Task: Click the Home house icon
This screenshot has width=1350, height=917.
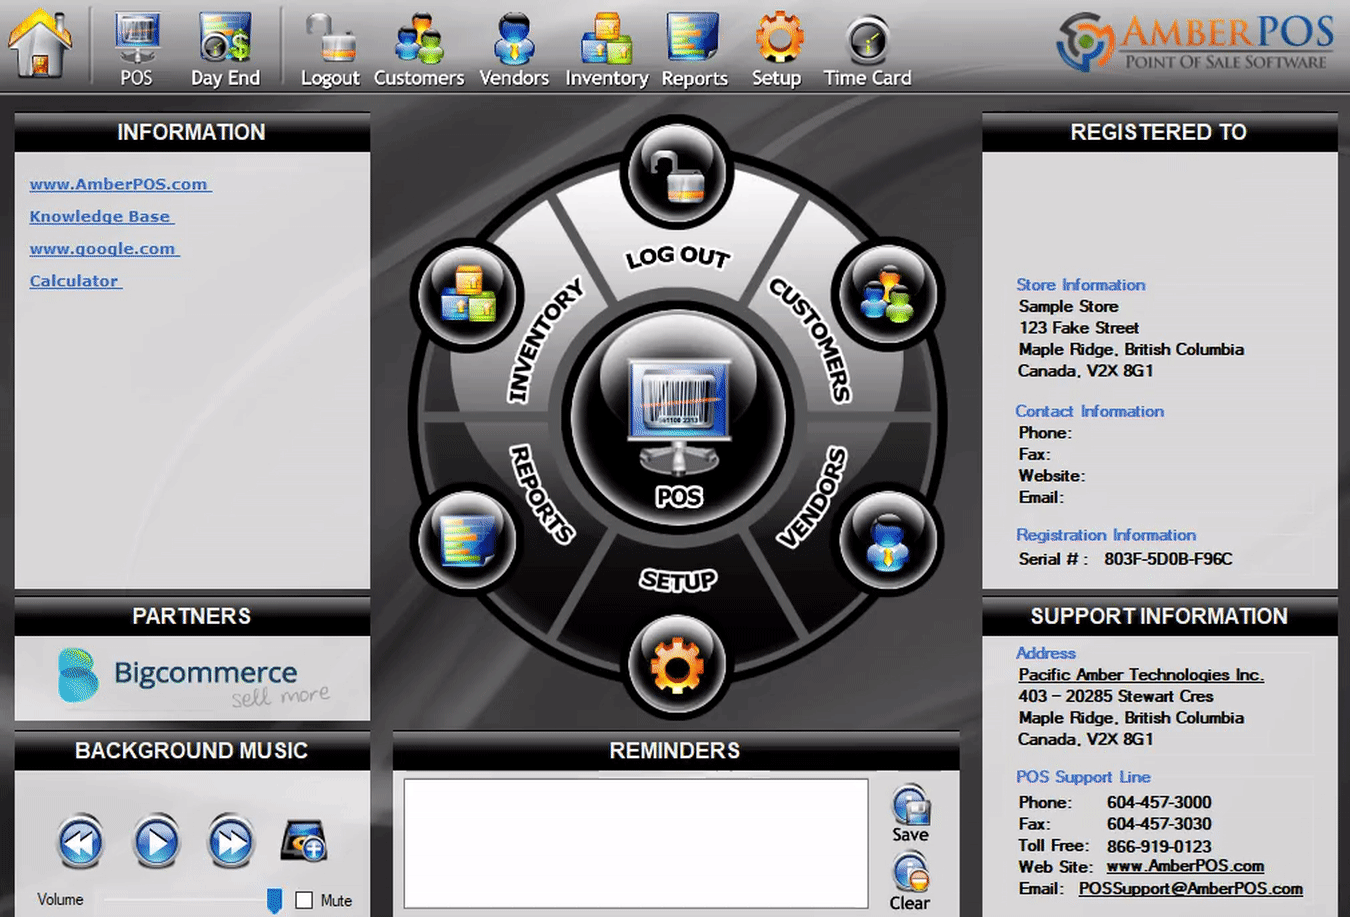Action: coord(40,44)
